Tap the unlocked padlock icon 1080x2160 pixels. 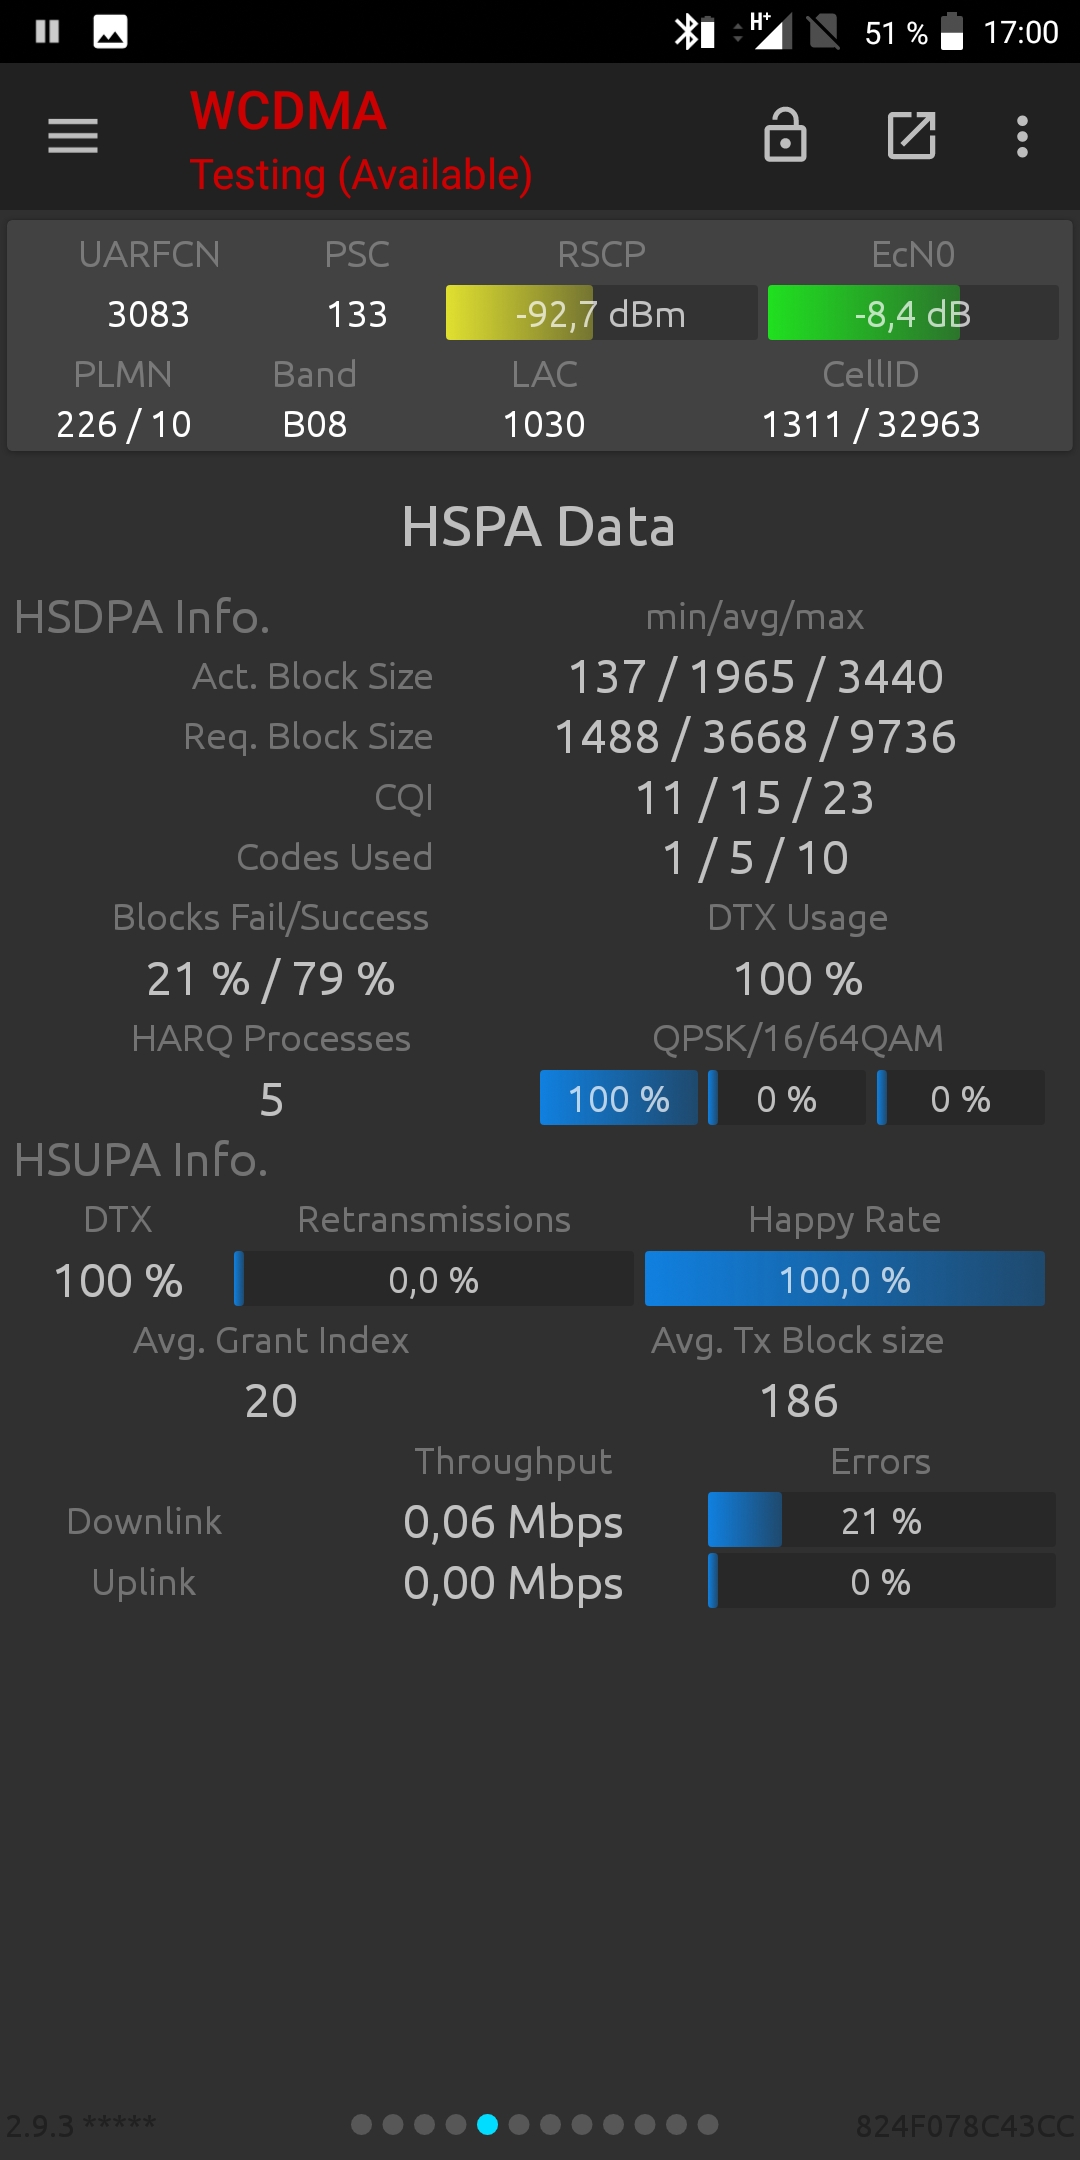[785, 135]
